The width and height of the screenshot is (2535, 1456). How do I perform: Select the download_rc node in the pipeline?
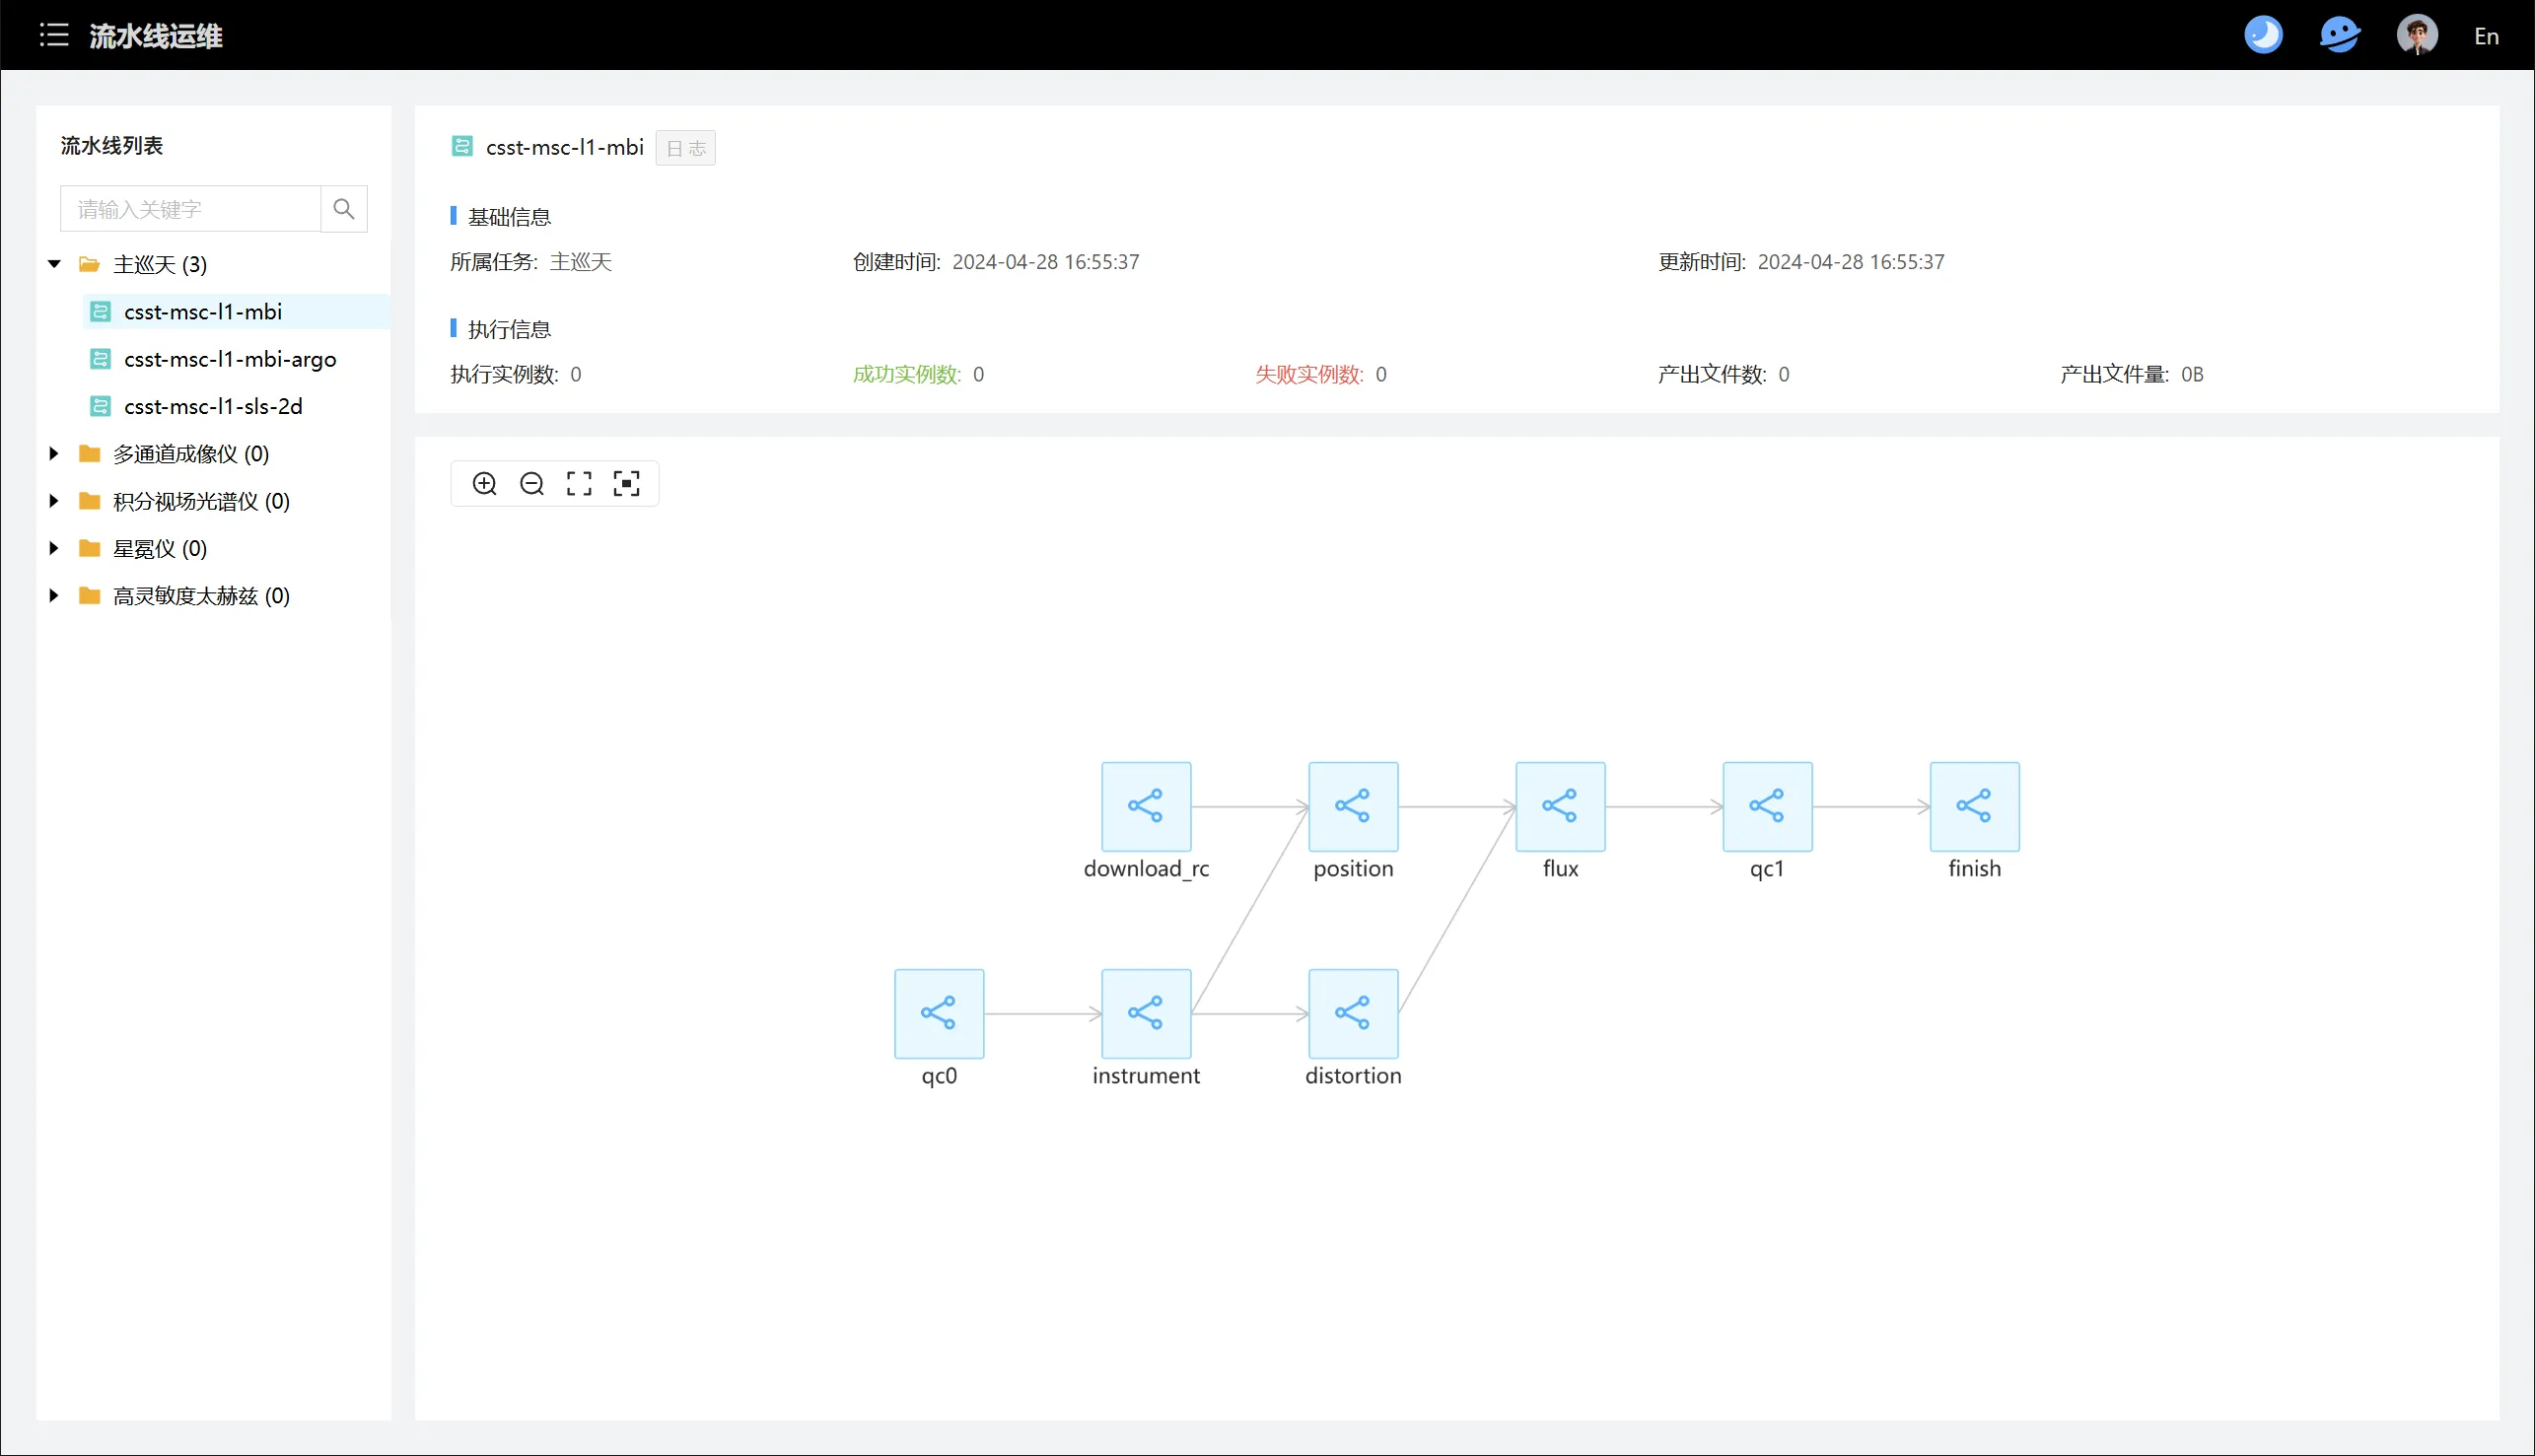(x=1145, y=806)
